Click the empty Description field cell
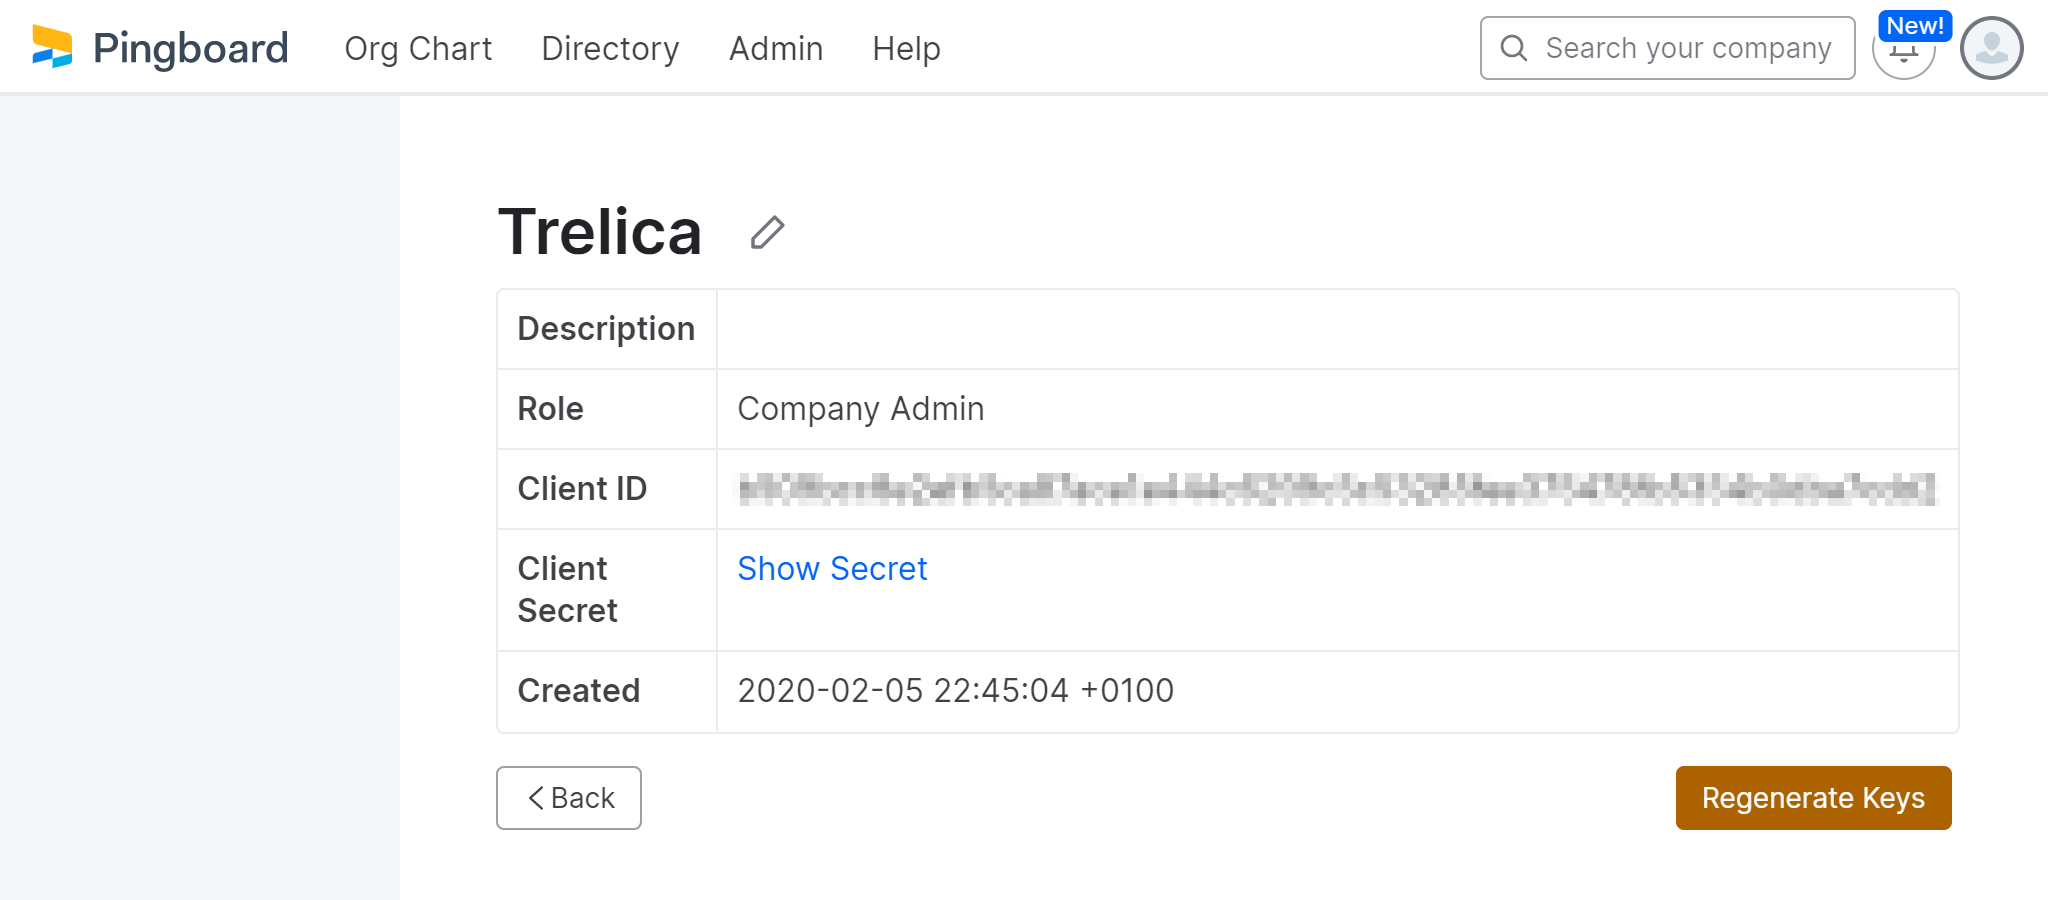Viewport: 2048px width, 900px height. (x=1337, y=329)
